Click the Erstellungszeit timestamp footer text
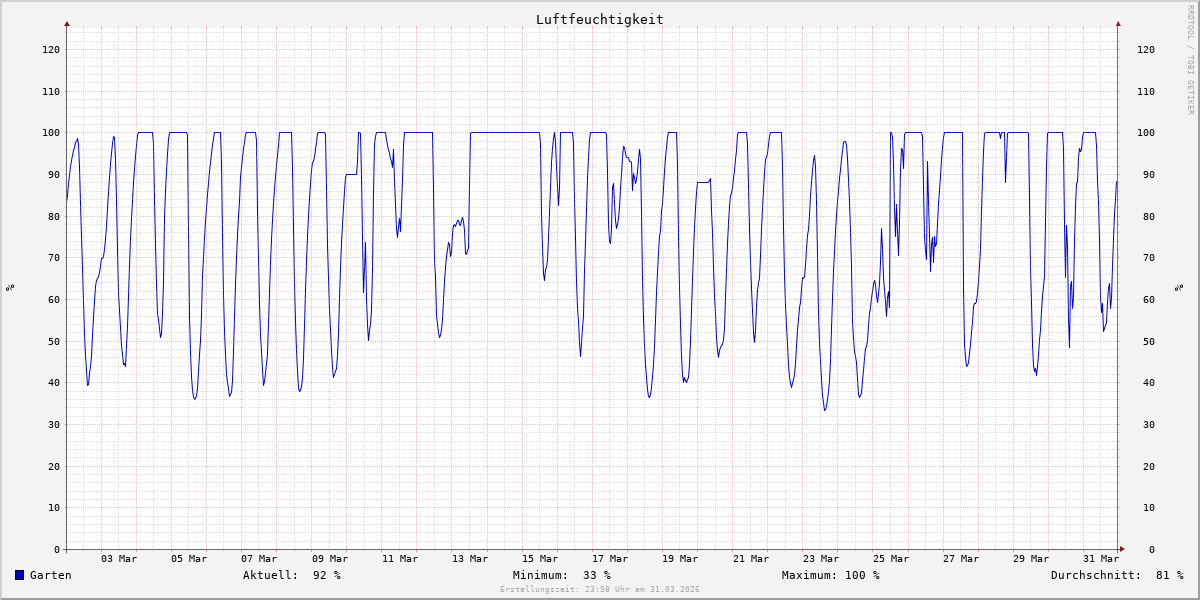This screenshot has height=600, width=1200. [x=599, y=590]
